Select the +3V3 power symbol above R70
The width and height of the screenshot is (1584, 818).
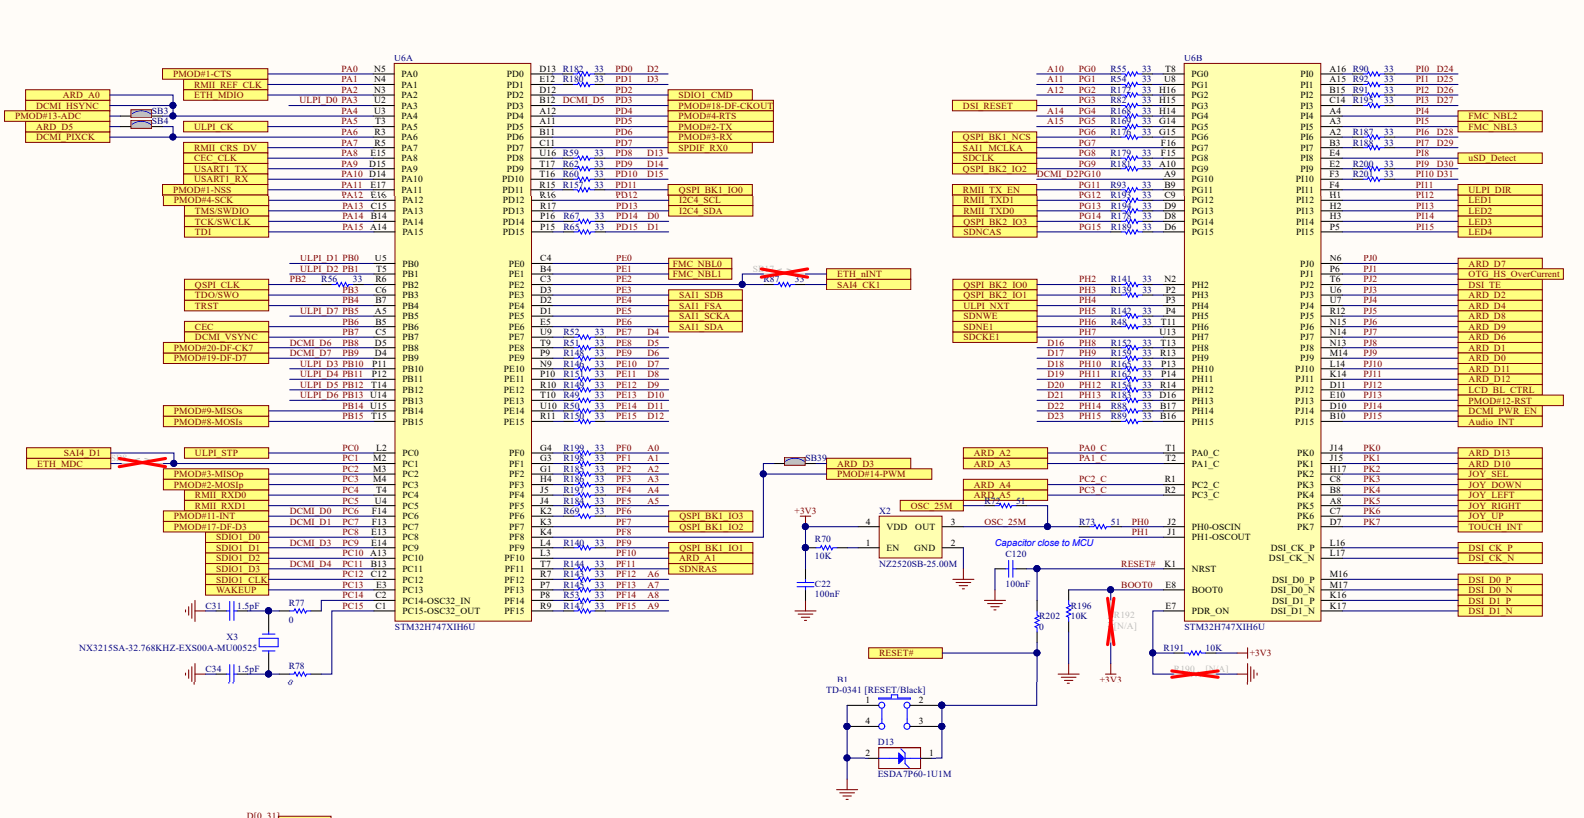click(805, 513)
